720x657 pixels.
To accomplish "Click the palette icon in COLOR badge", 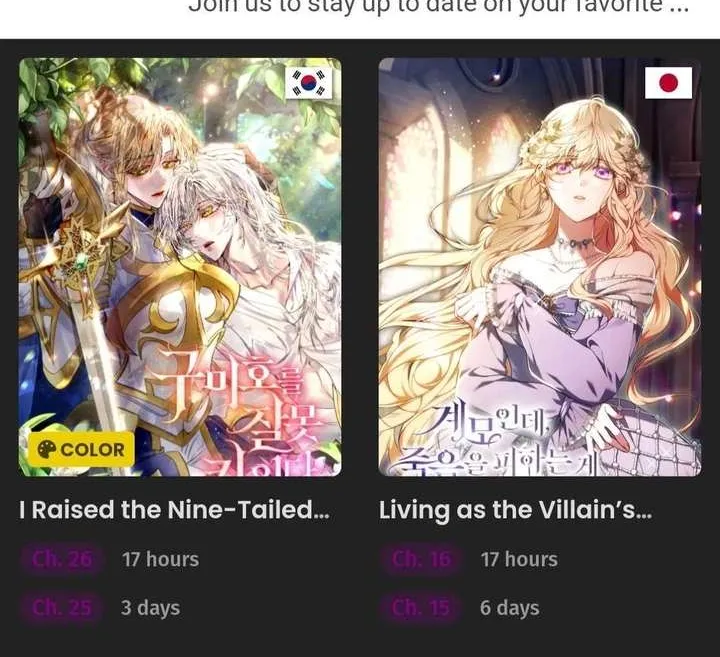I will [46, 449].
